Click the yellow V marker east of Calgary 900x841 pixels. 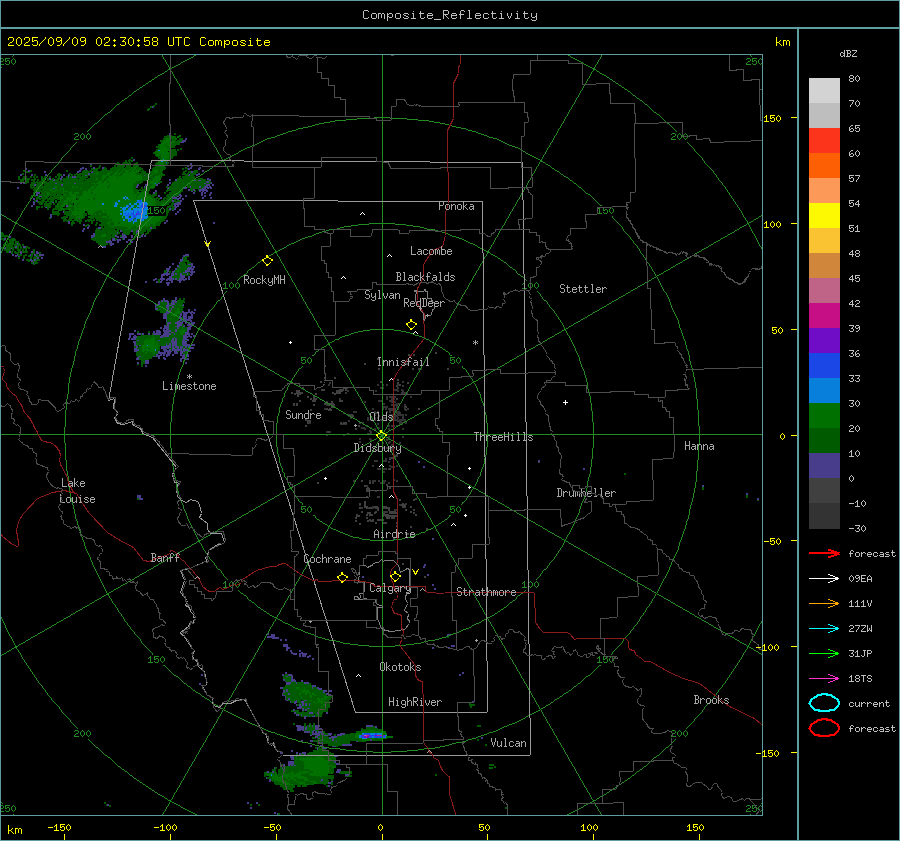click(415, 572)
